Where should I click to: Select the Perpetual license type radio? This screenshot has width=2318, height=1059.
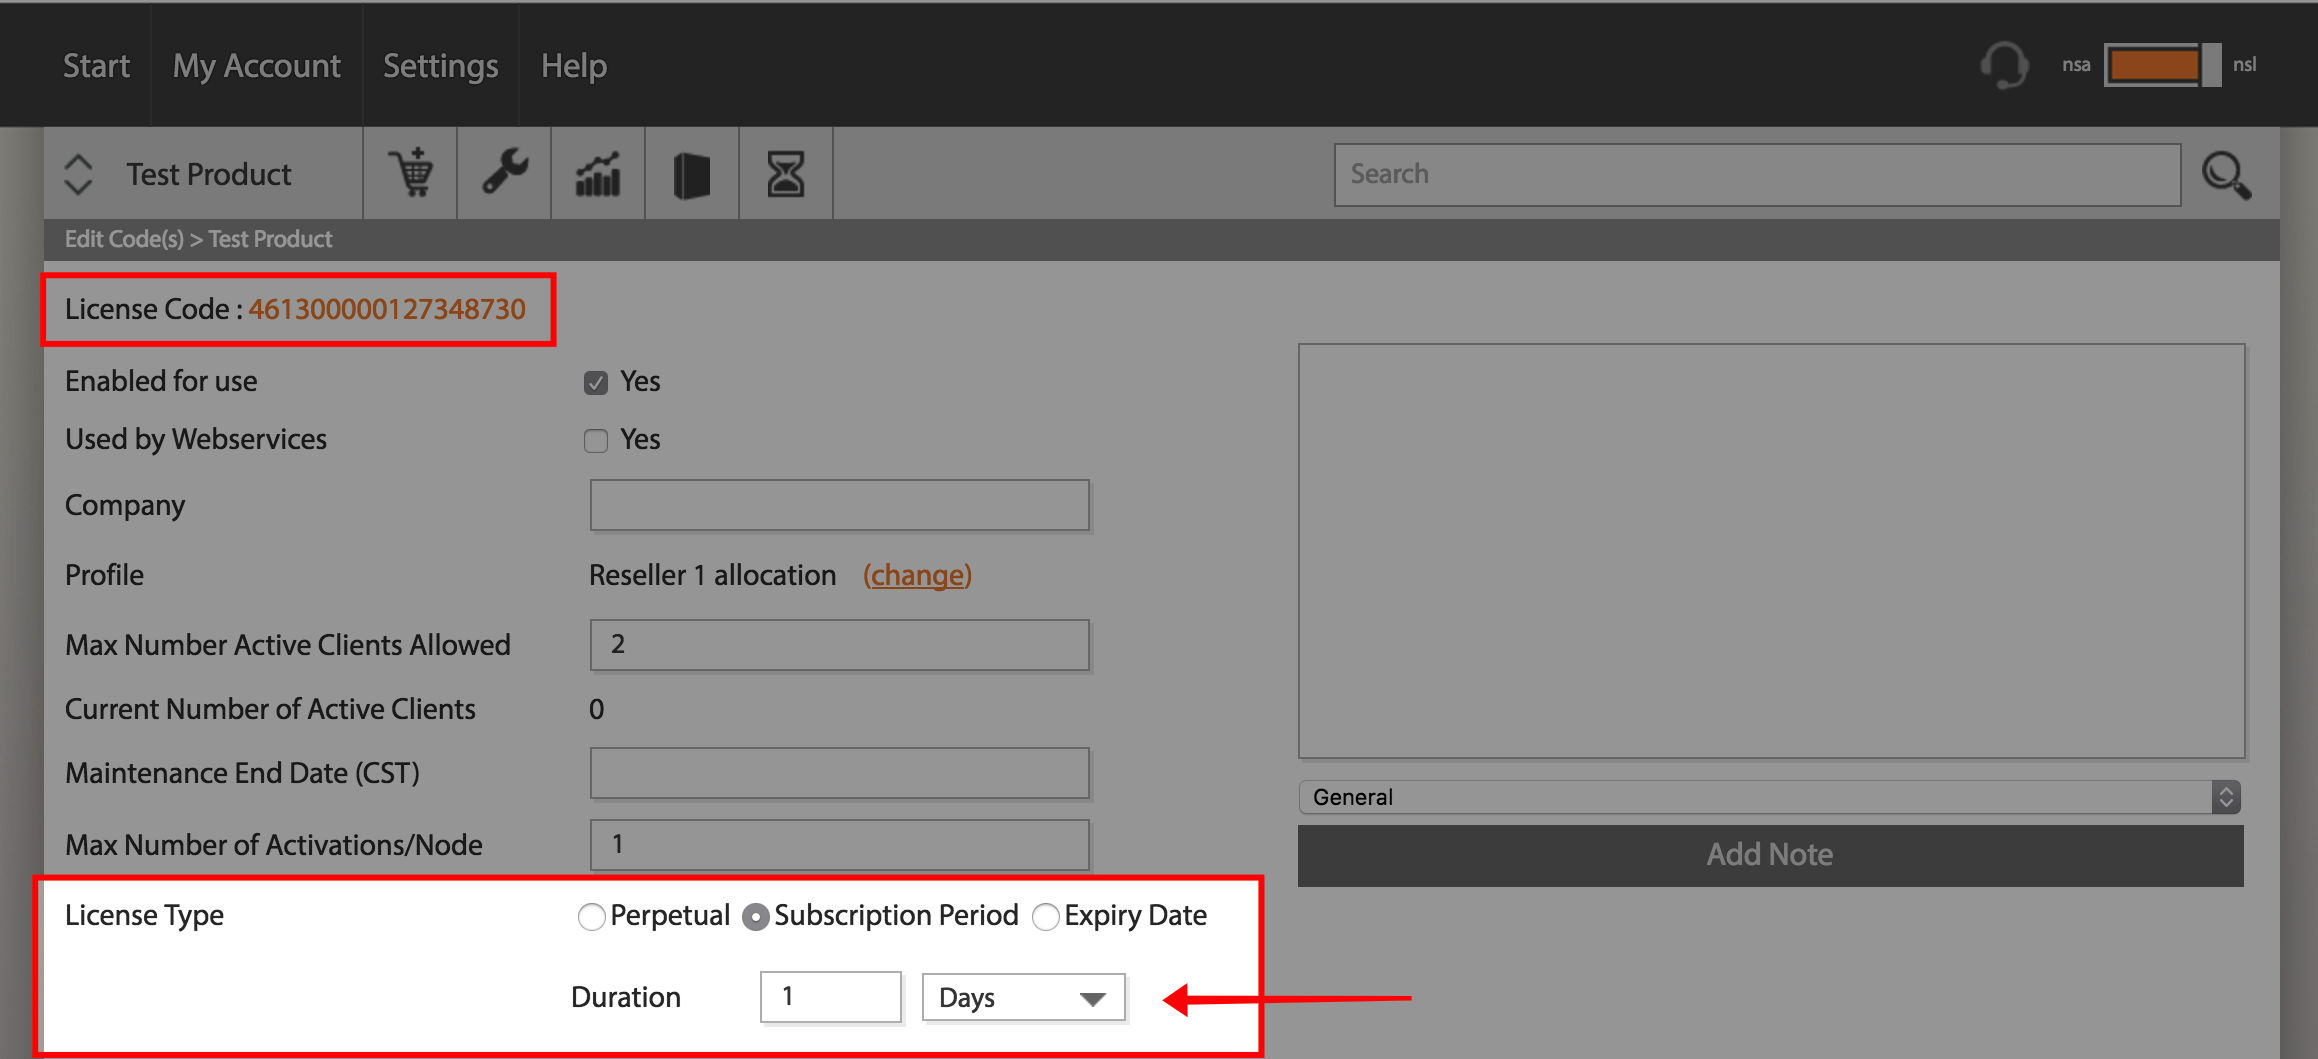[x=591, y=917]
